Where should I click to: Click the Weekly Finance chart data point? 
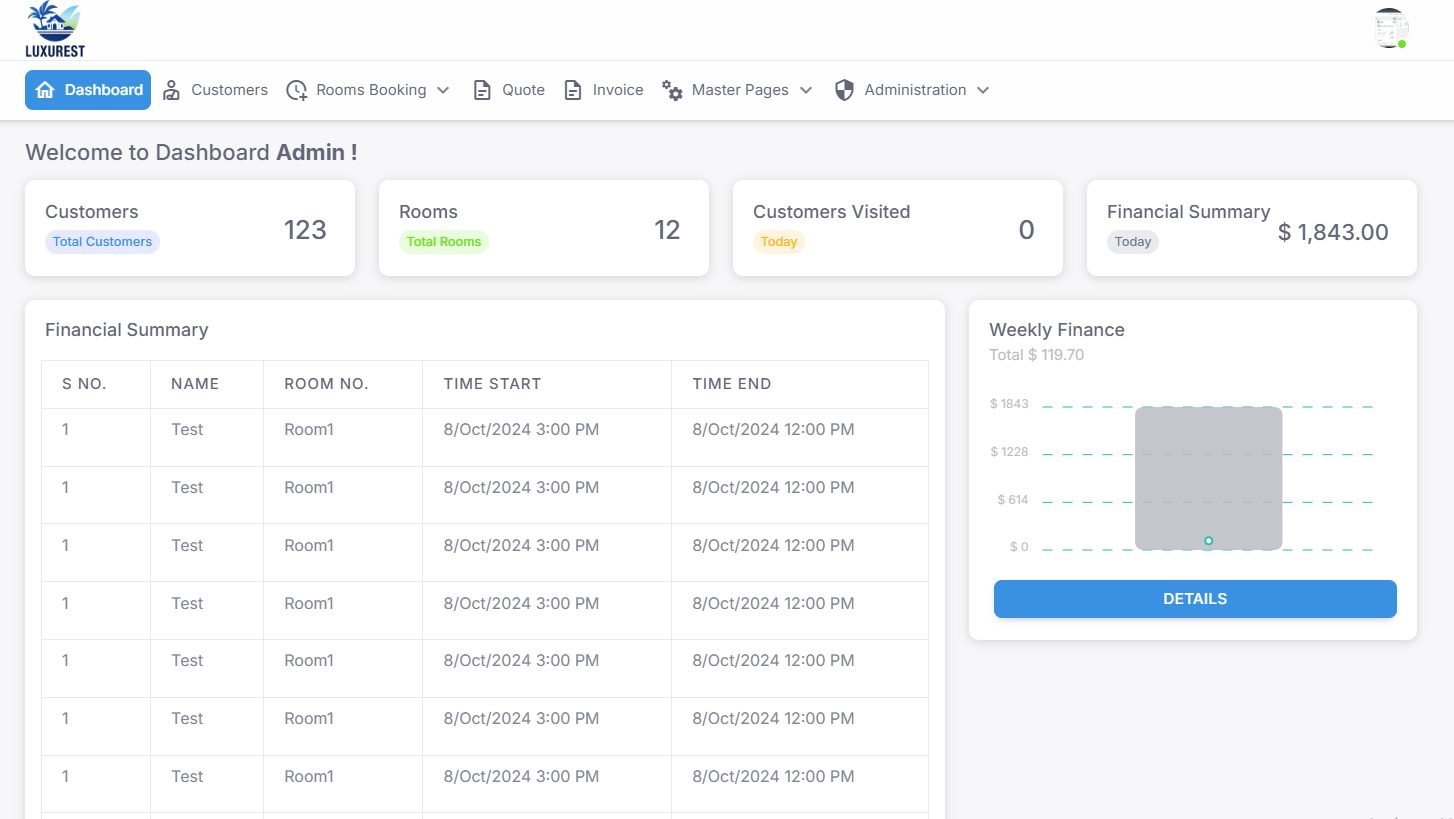(x=1208, y=541)
